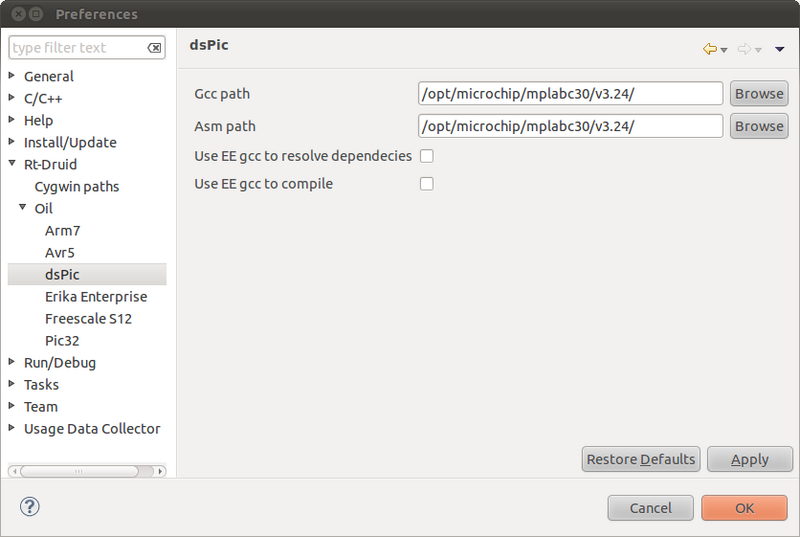Click inside the Asm path field
Screen dimensions: 800x537
coord(570,126)
